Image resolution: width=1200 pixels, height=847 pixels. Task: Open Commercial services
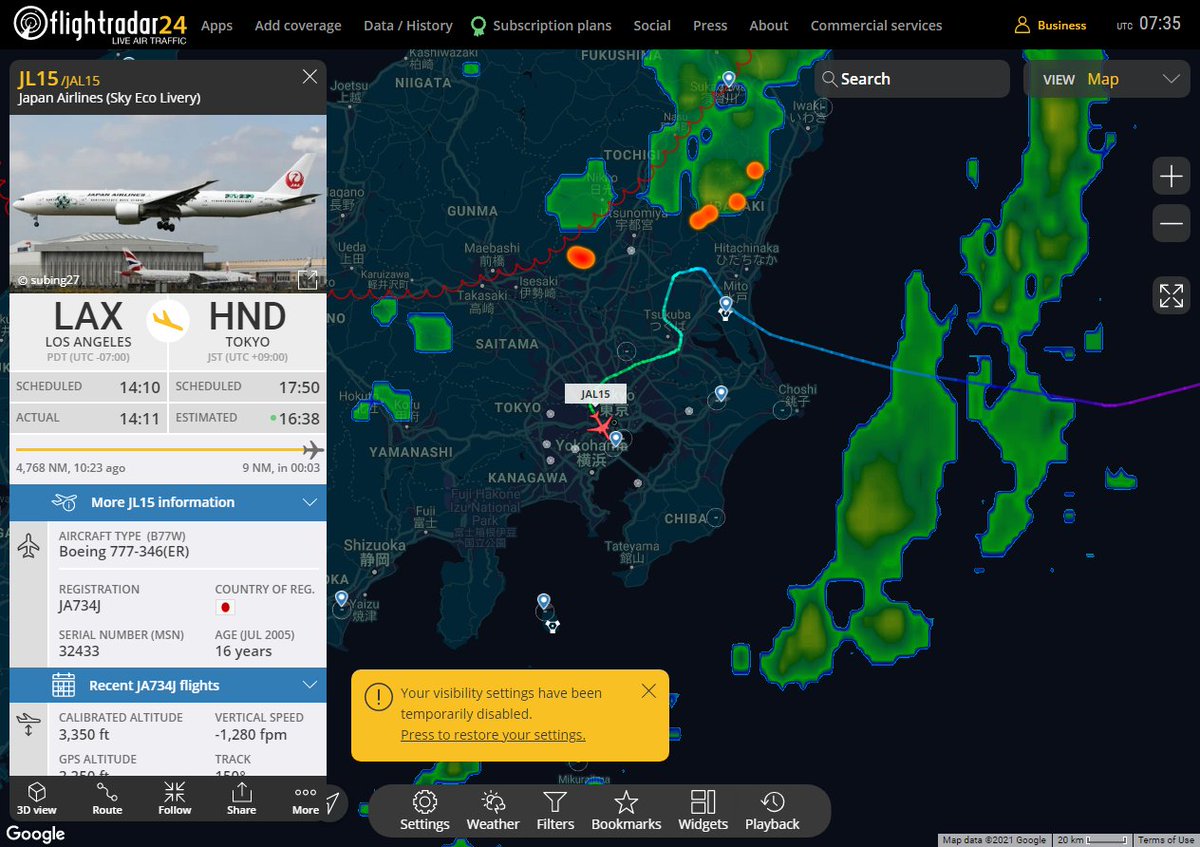point(876,25)
